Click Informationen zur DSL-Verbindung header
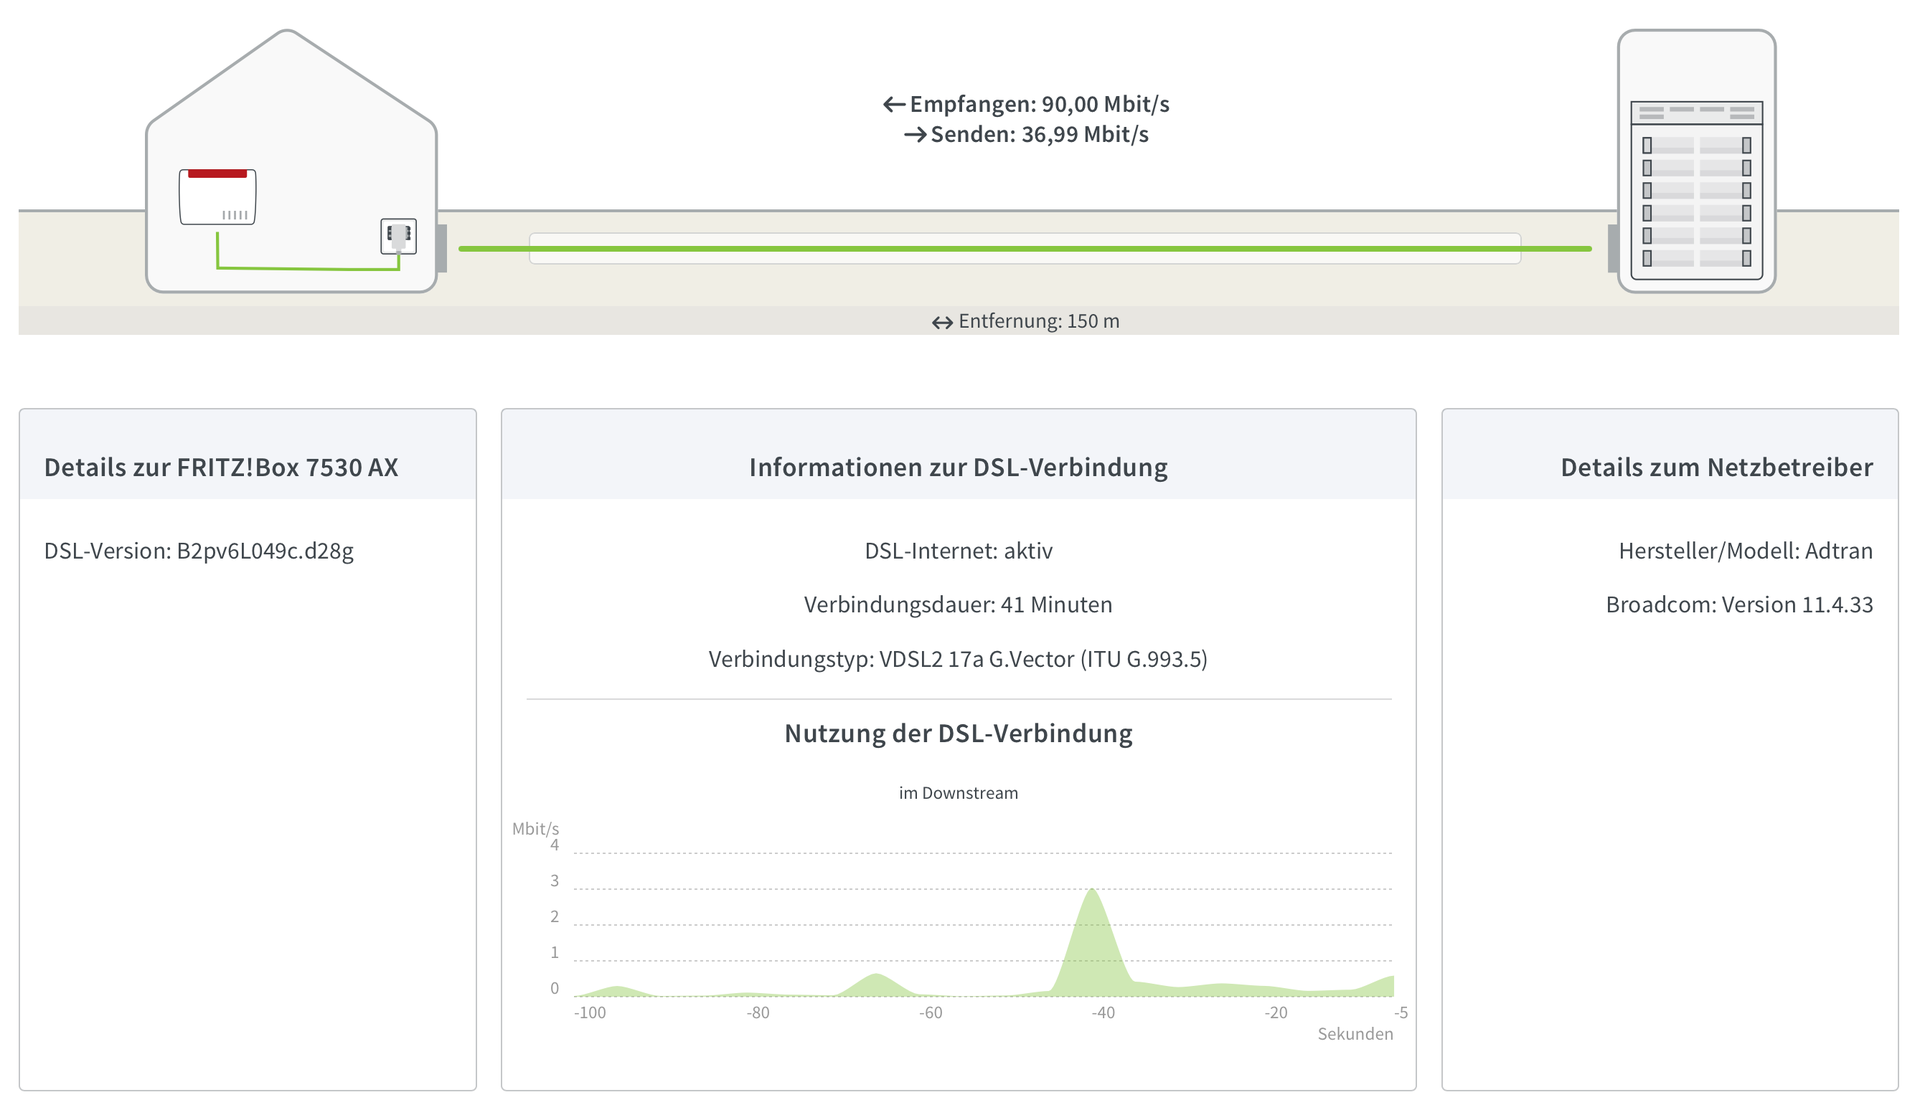Viewport: 1920px width, 1110px height. click(958, 467)
